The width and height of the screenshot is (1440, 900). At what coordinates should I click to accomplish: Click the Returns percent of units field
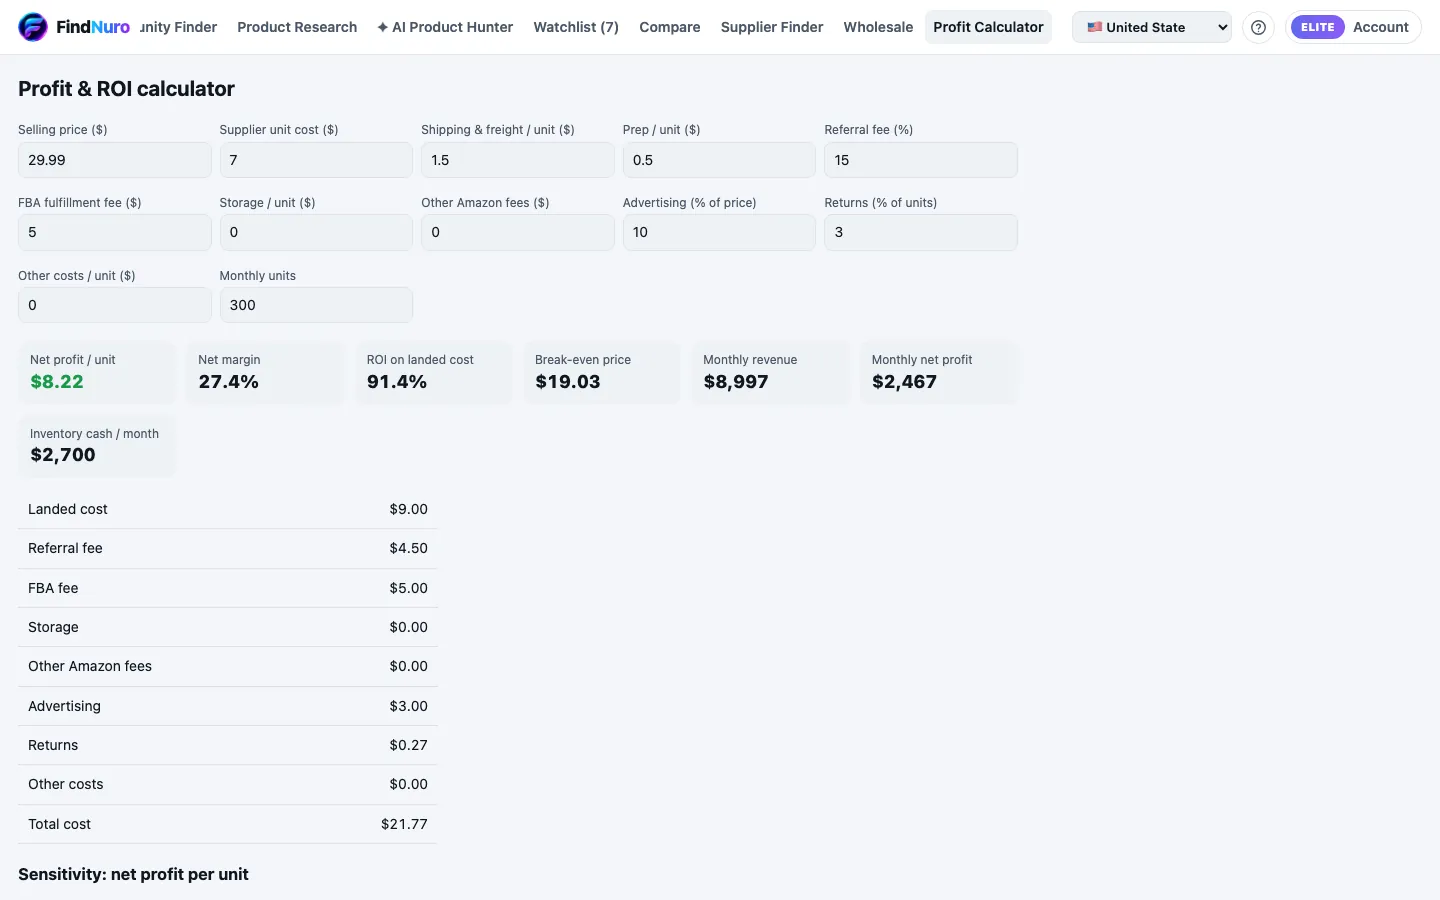921,232
